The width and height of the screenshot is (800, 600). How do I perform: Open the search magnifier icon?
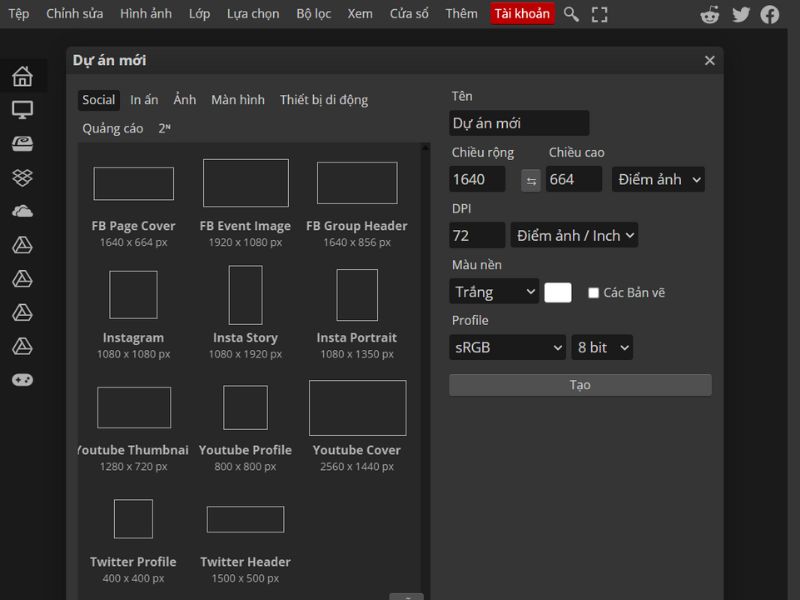coord(571,14)
